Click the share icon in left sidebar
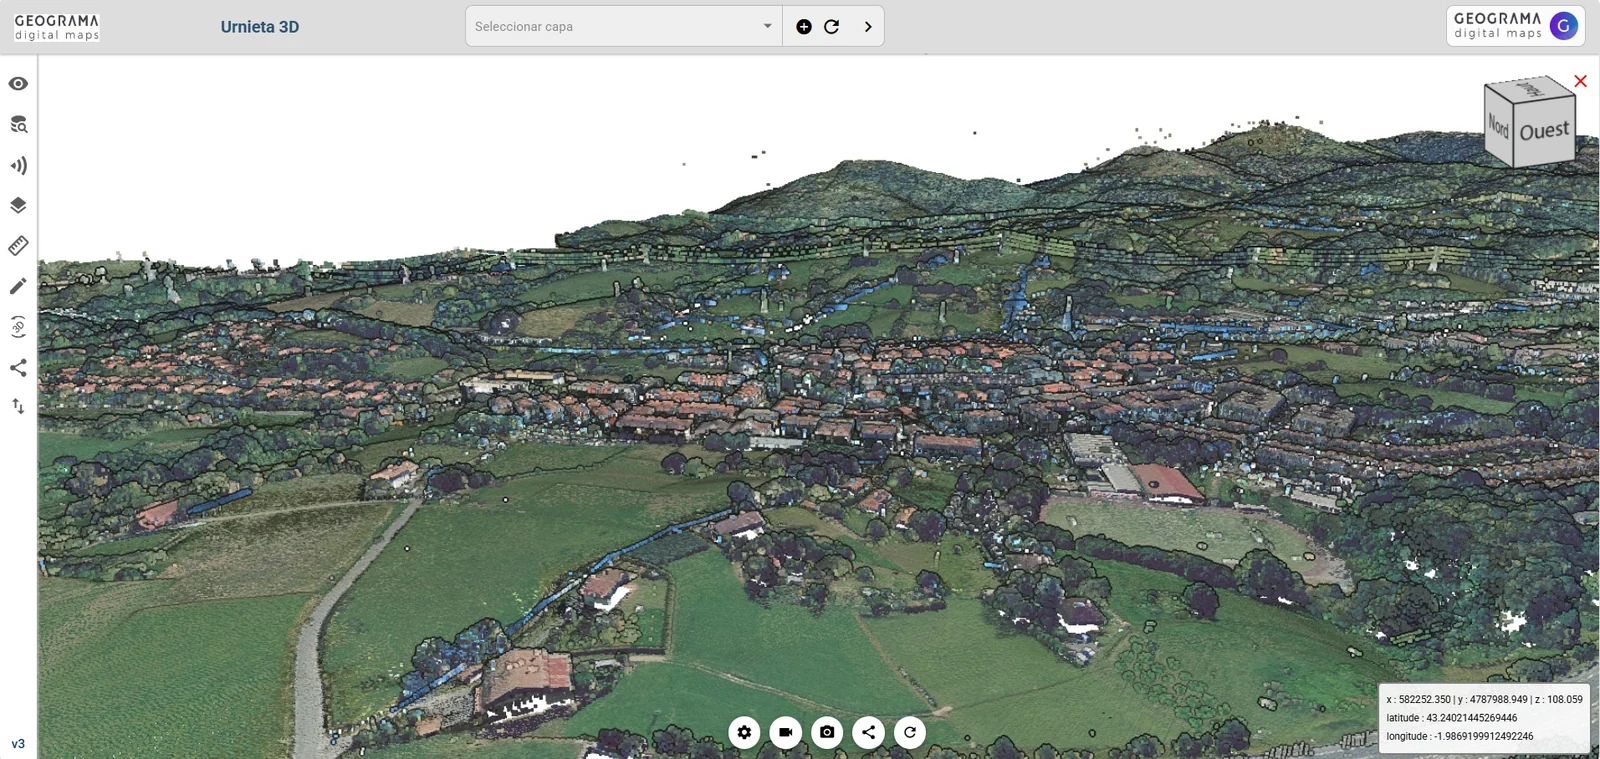Viewport: 1600px width, 759px height. 18,368
